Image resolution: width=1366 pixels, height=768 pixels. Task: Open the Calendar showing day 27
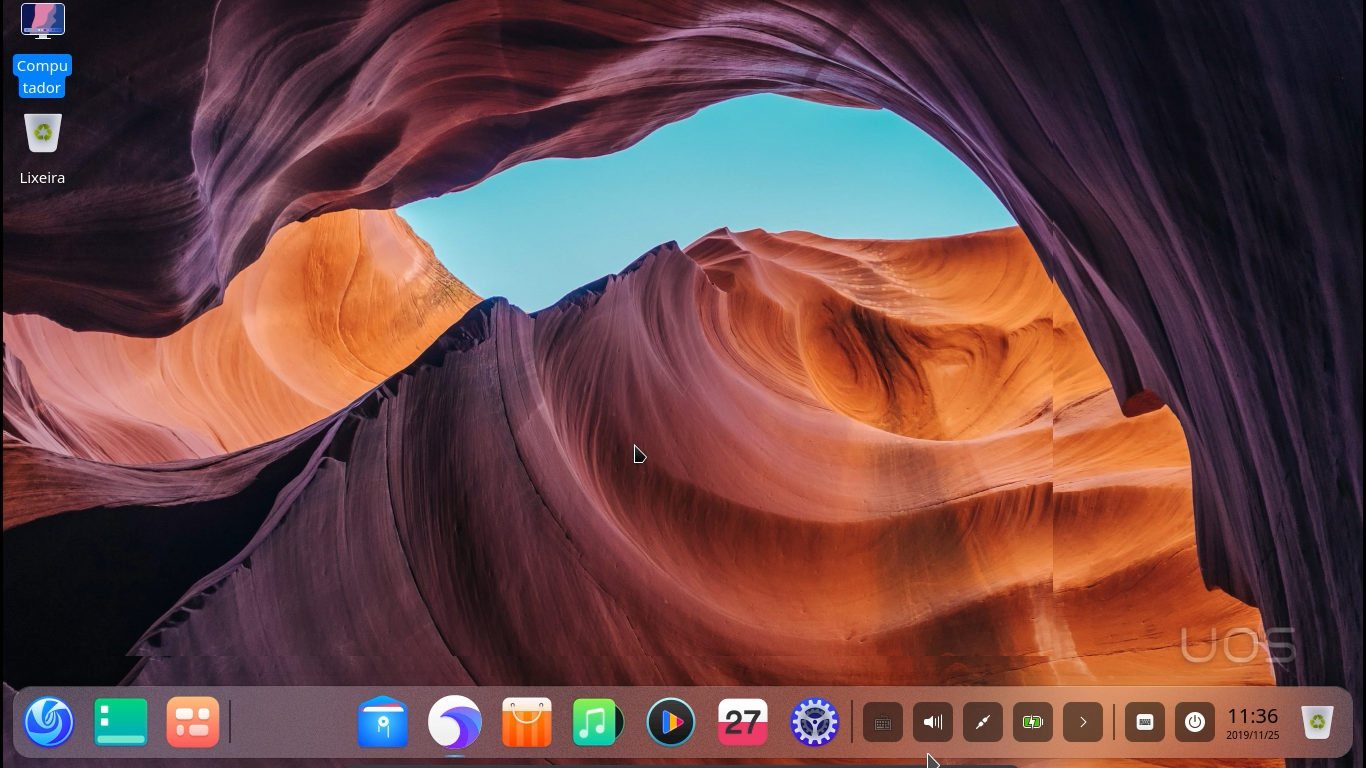pyautogui.click(x=742, y=722)
